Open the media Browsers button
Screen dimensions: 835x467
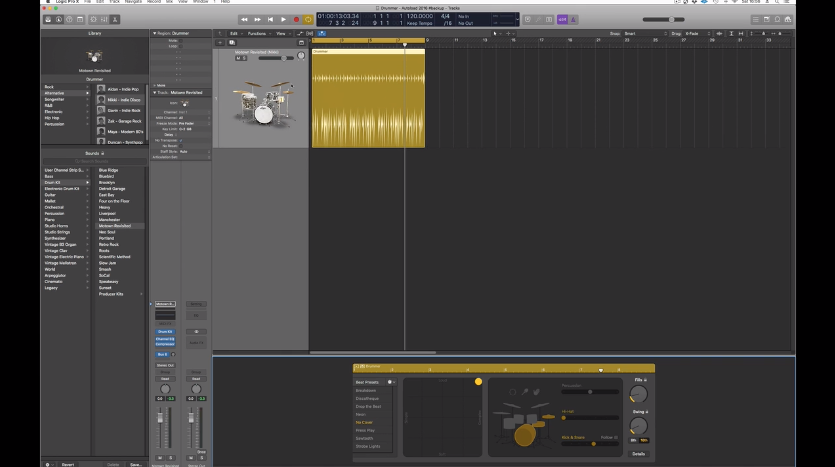788,20
